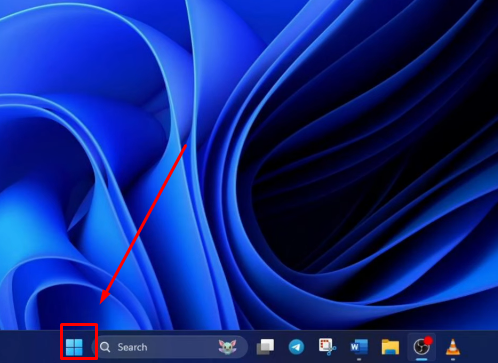Open File Explorer folder icon

(390, 347)
